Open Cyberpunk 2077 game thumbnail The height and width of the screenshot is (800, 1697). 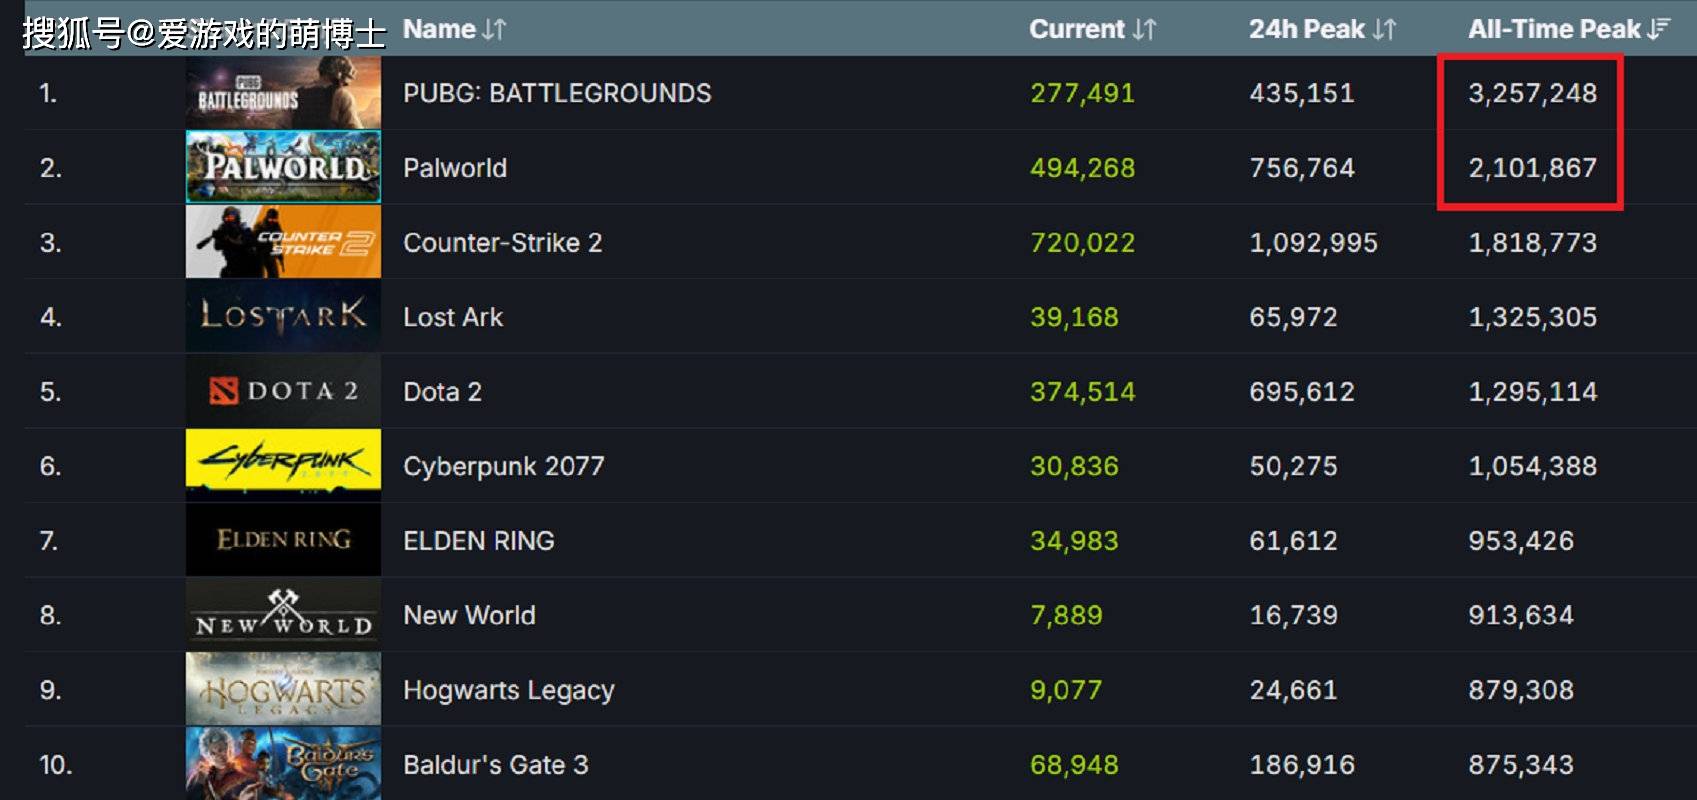click(x=283, y=466)
